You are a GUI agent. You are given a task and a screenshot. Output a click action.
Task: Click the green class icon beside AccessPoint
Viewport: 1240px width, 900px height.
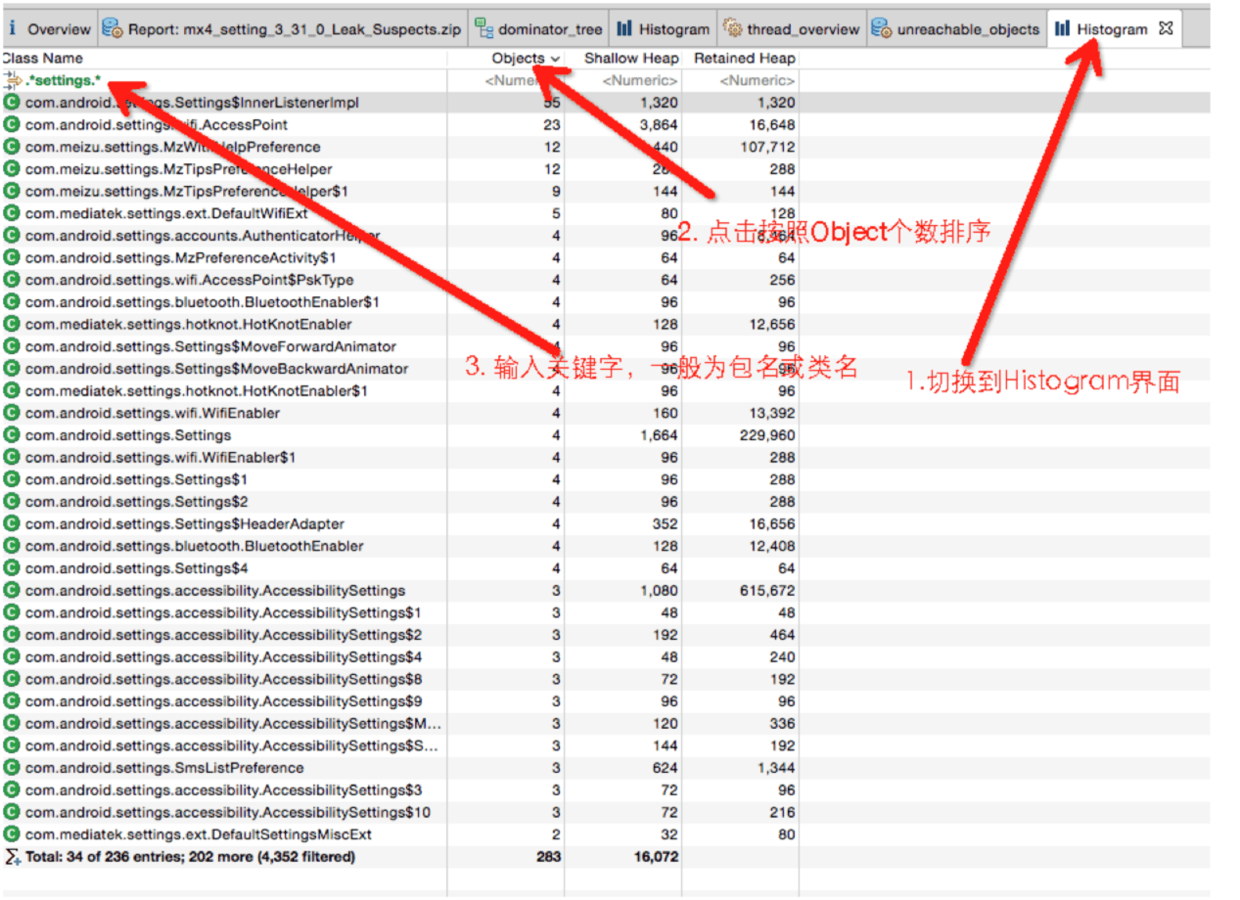coord(12,125)
